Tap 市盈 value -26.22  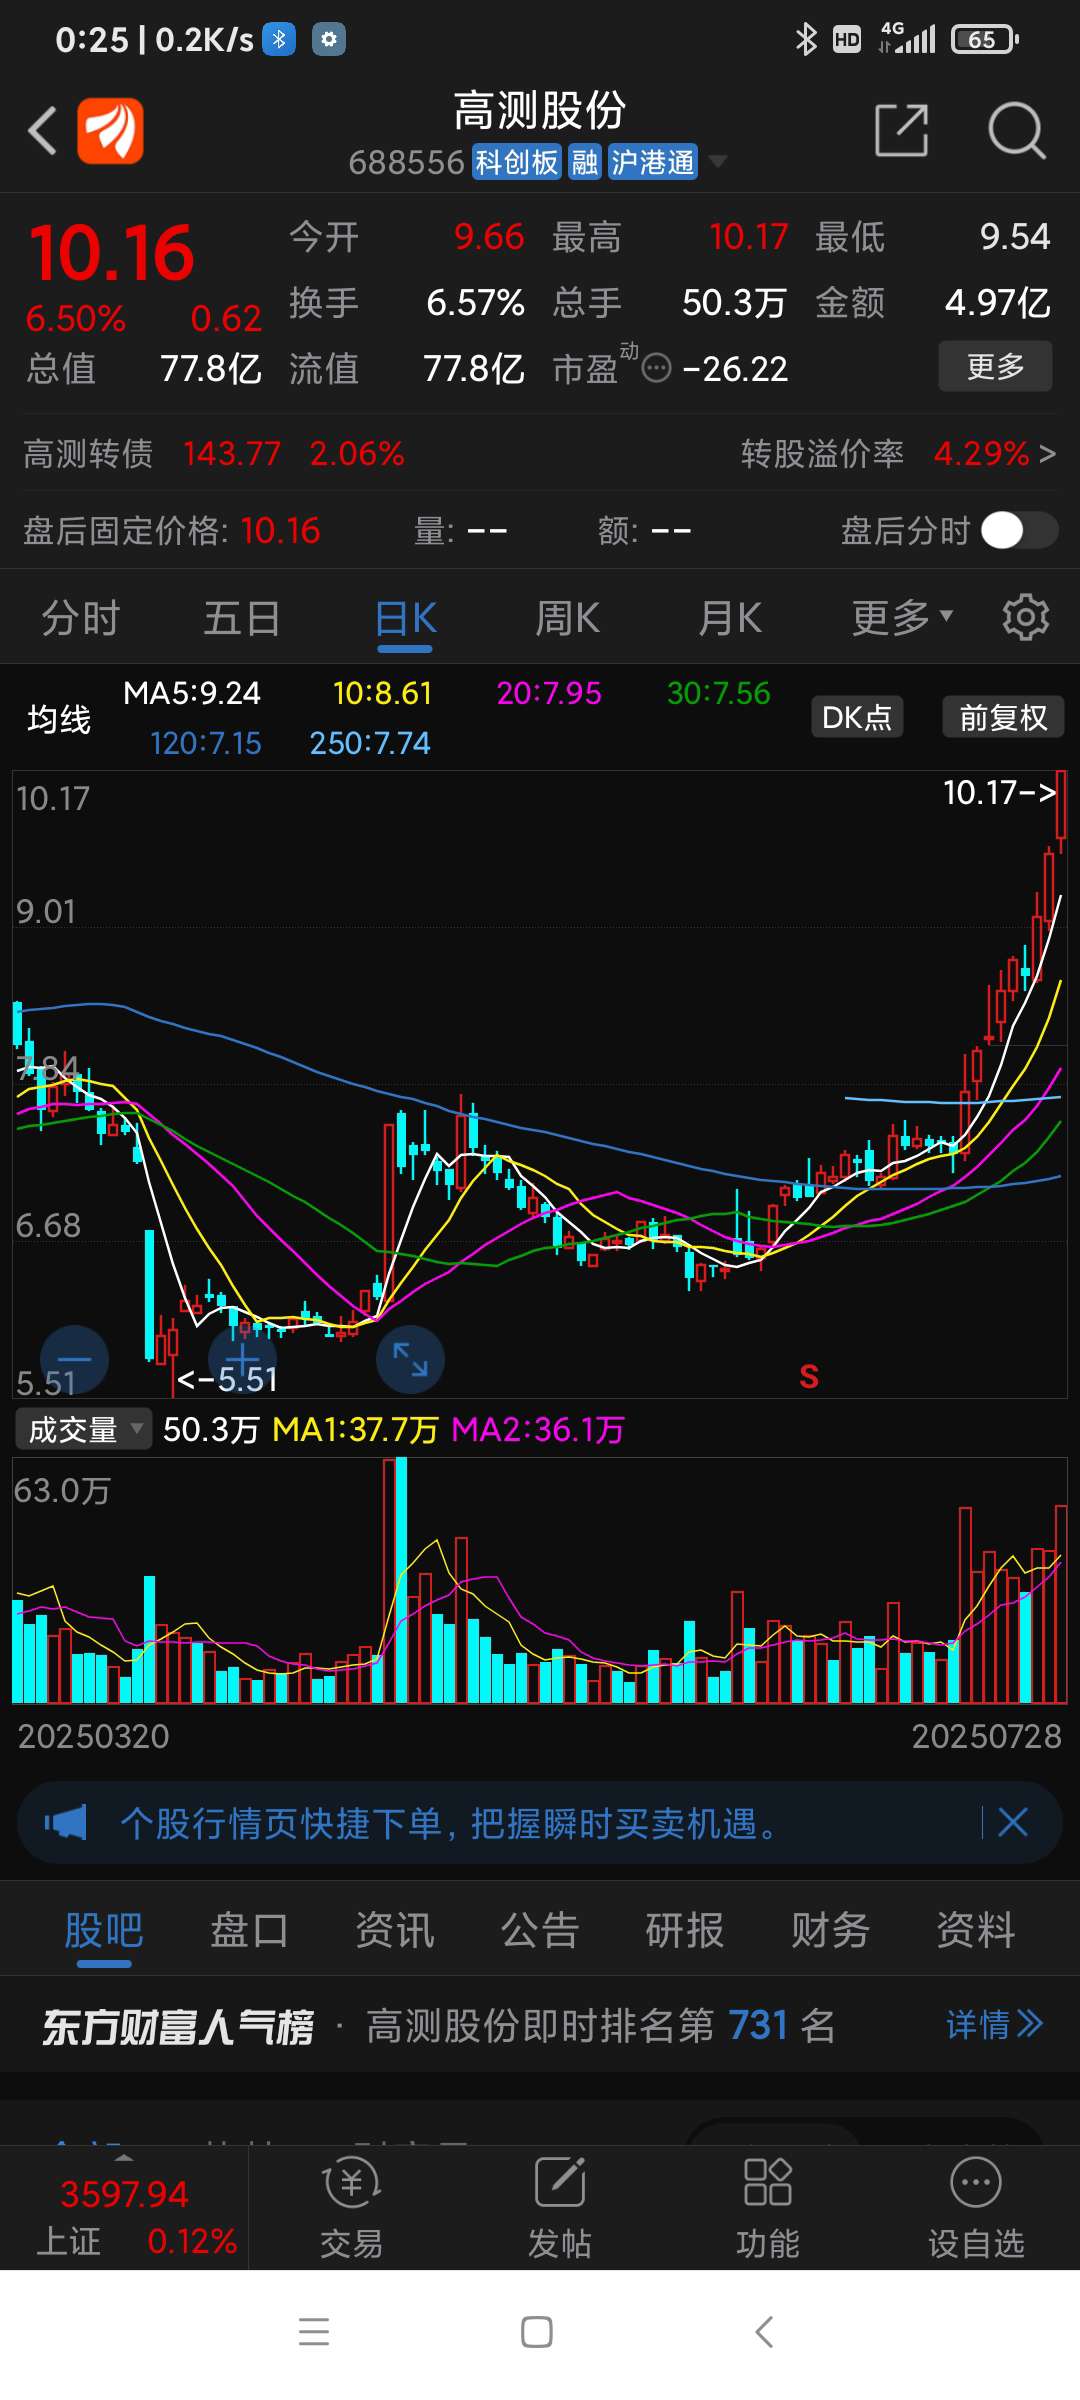(x=735, y=369)
